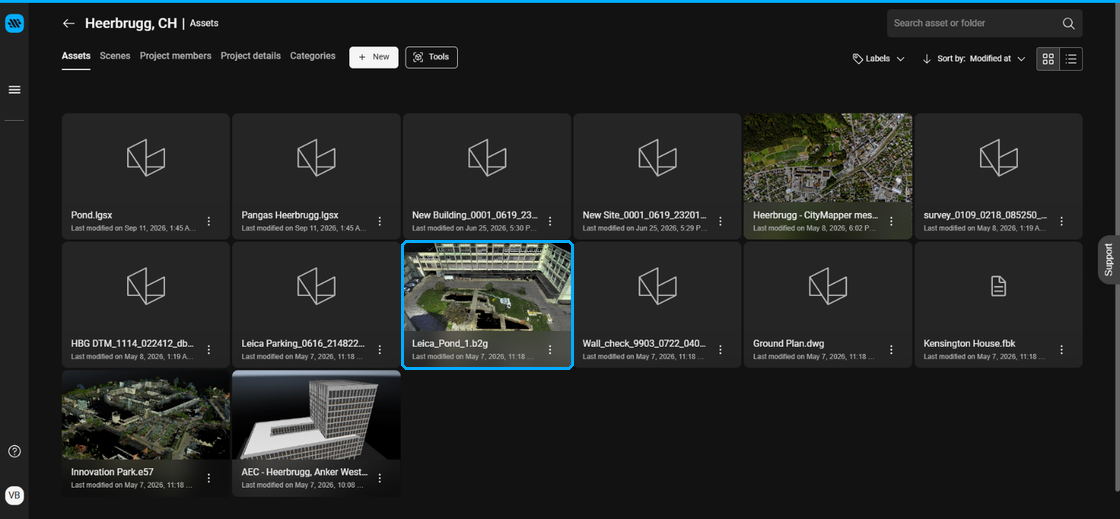
Task: Open options menu for Ground Plan.dwg
Action: [x=891, y=350]
